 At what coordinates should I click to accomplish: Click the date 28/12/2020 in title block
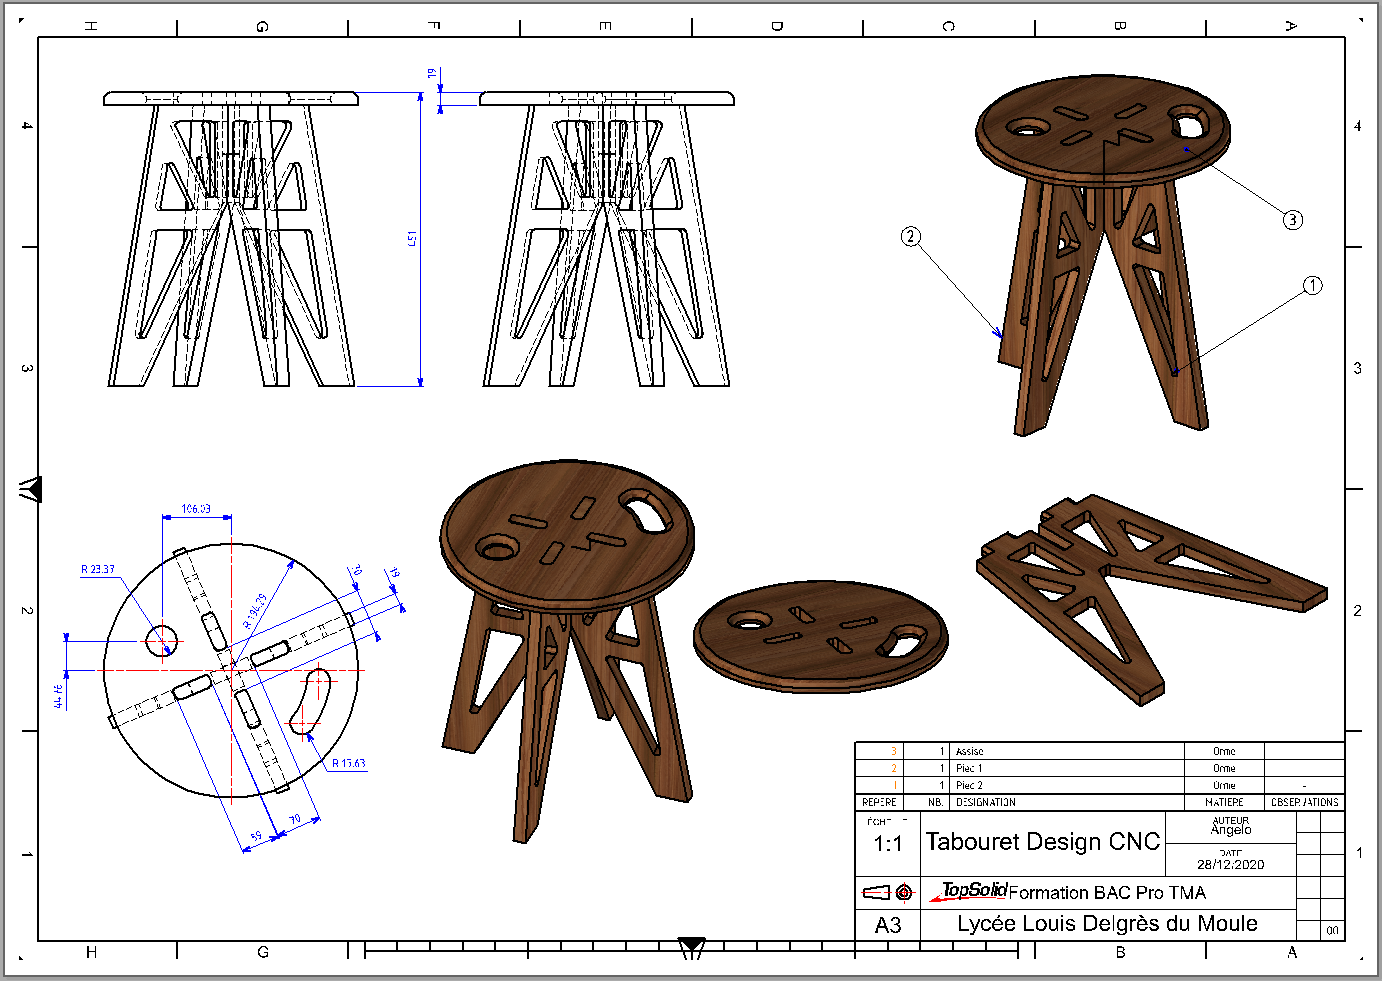click(x=1230, y=864)
